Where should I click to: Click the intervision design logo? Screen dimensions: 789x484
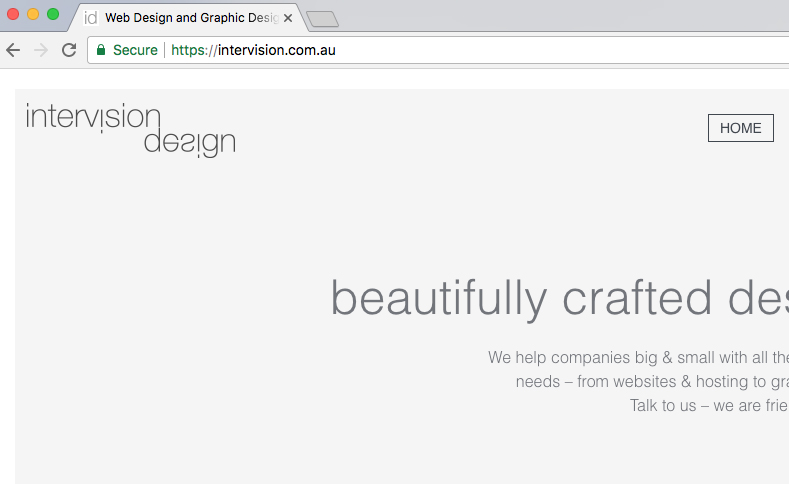130,130
